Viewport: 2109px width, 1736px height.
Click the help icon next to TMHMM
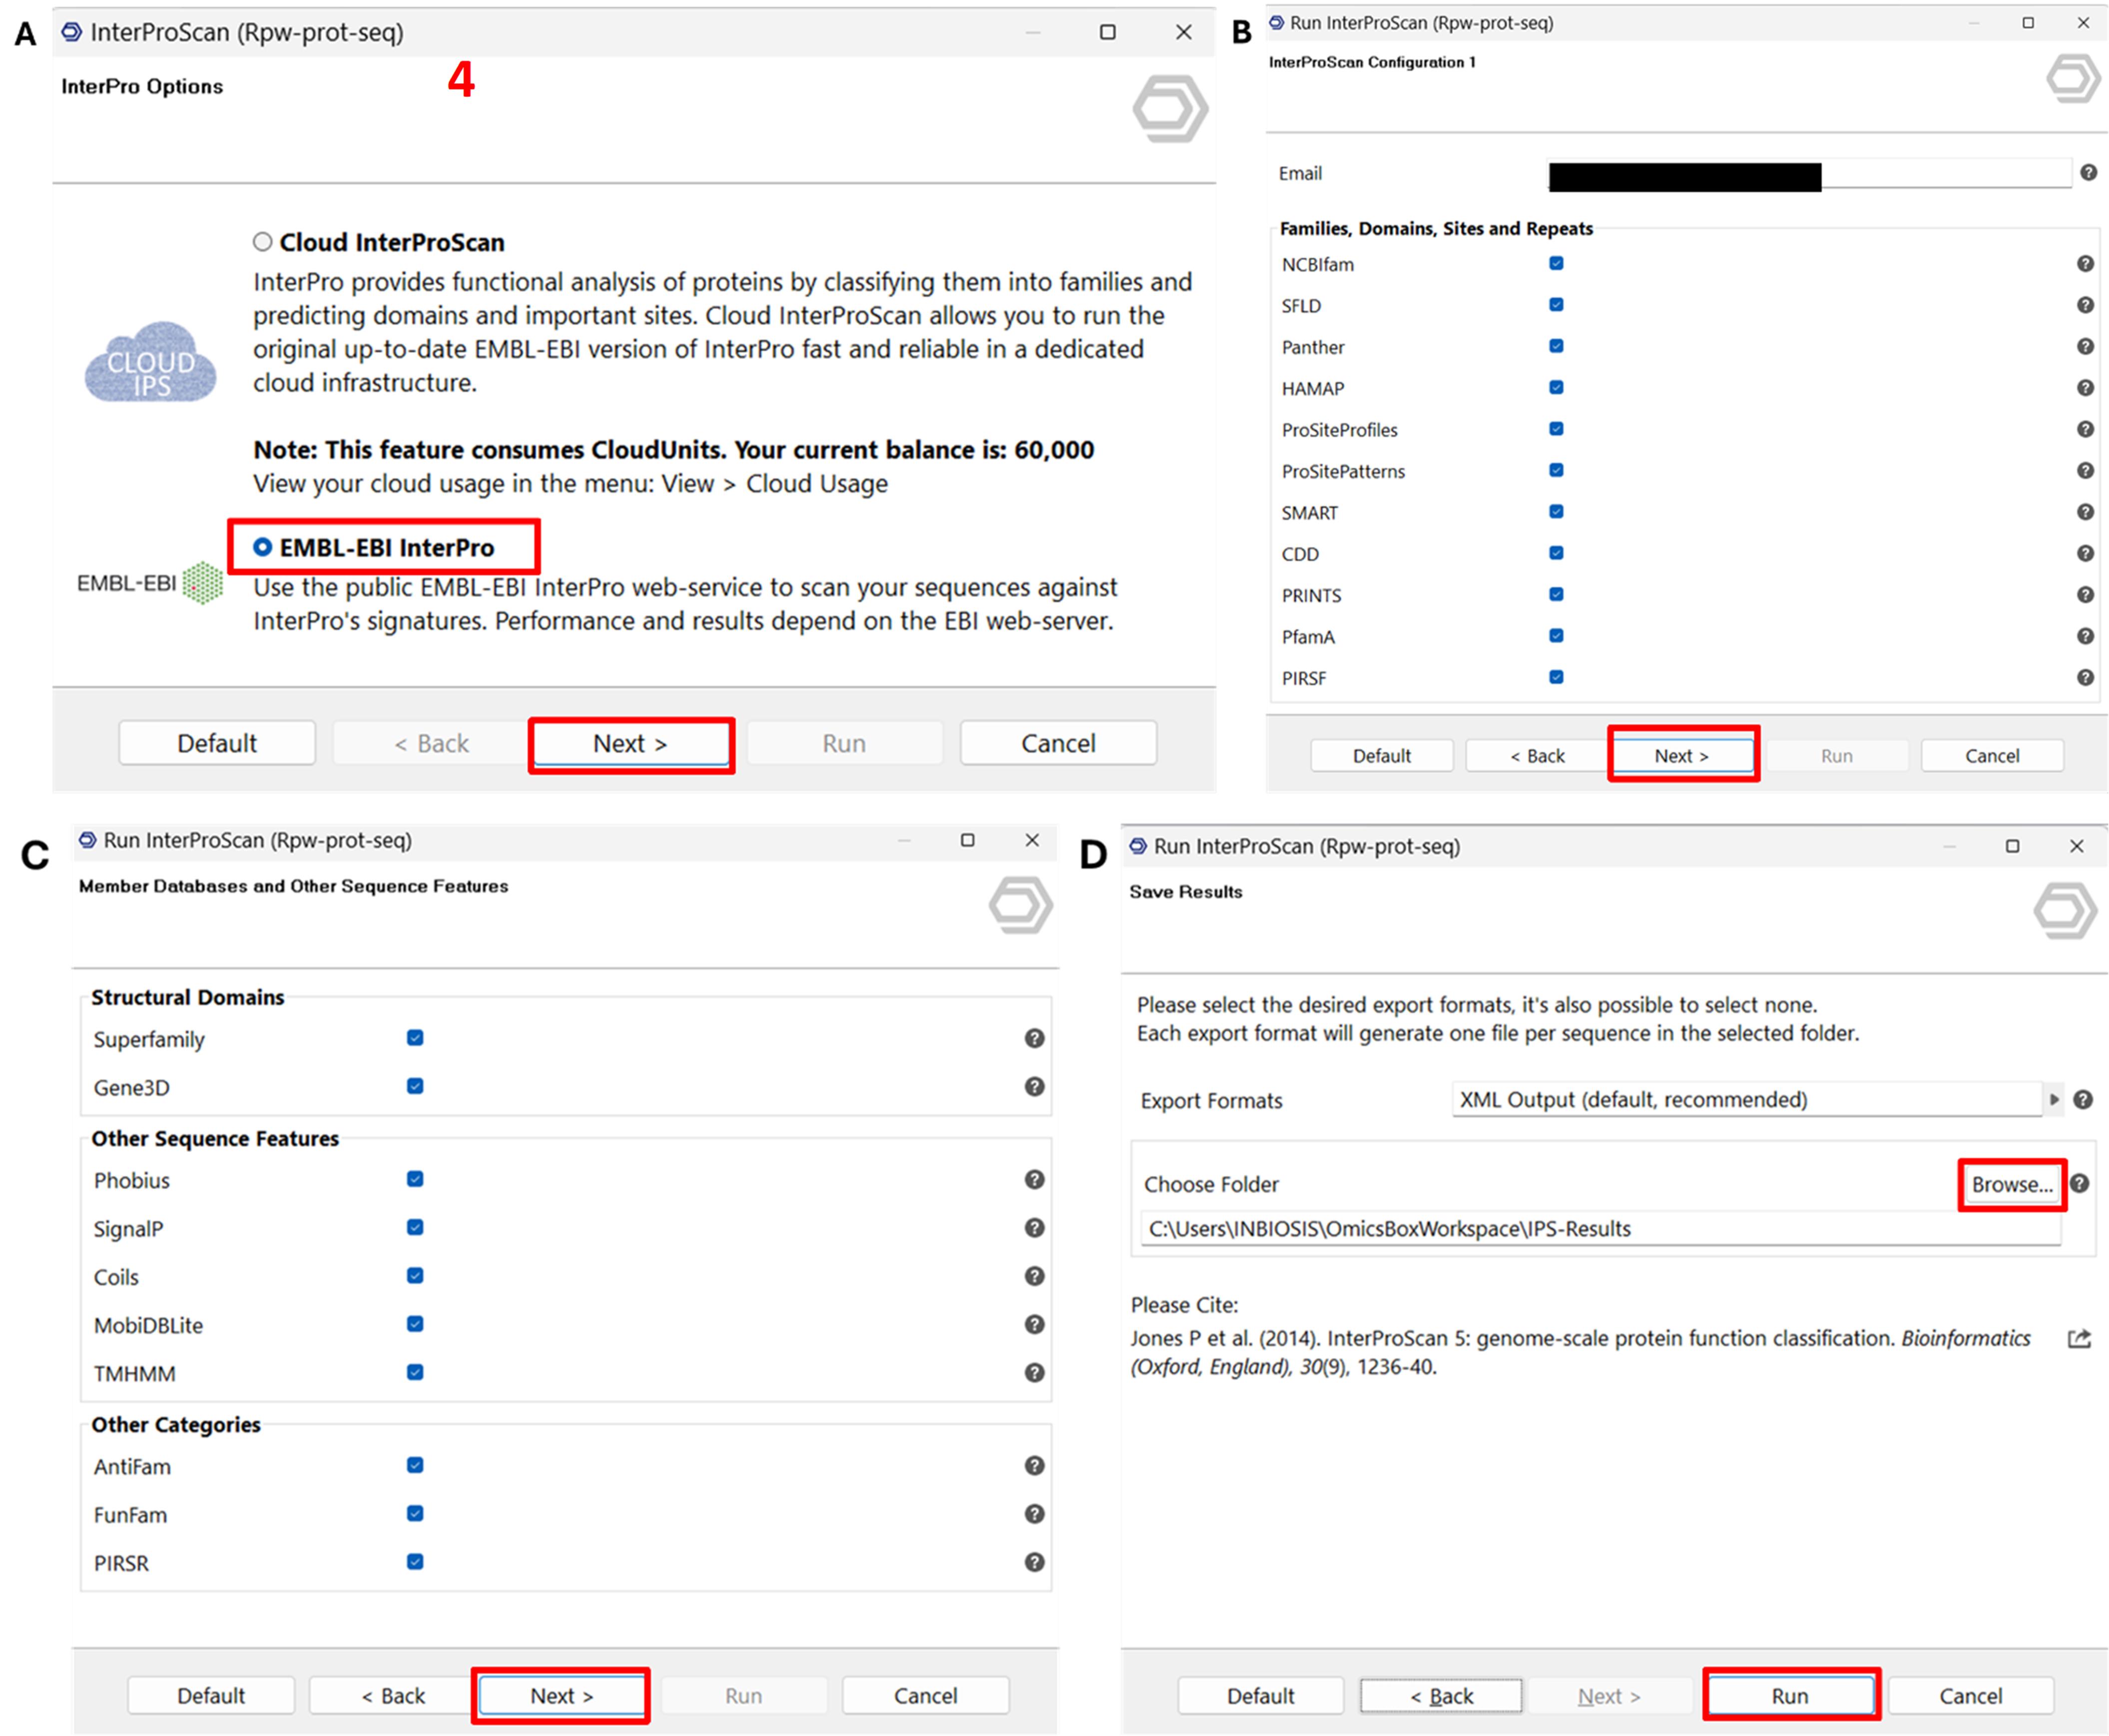click(1034, 1373)
